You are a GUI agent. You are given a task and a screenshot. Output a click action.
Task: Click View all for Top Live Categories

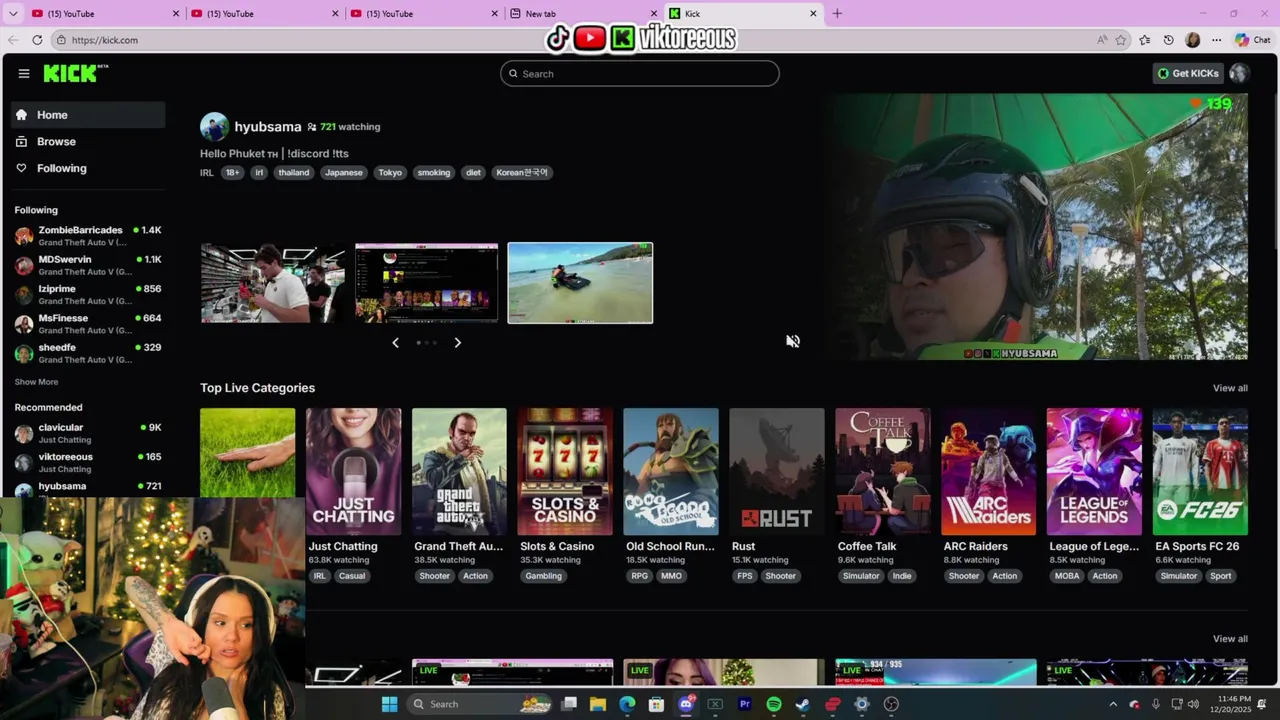1230,388
